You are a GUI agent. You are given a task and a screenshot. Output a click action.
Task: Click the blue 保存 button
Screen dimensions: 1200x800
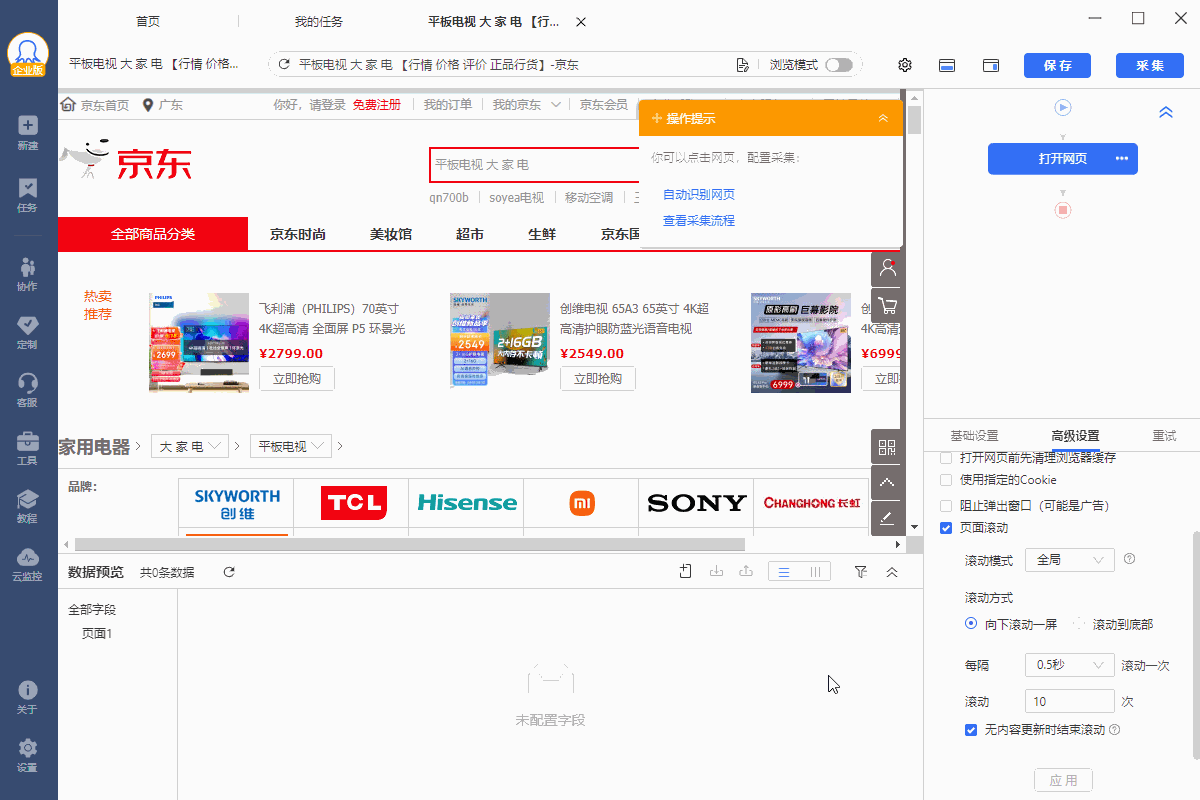[1057, 65]
